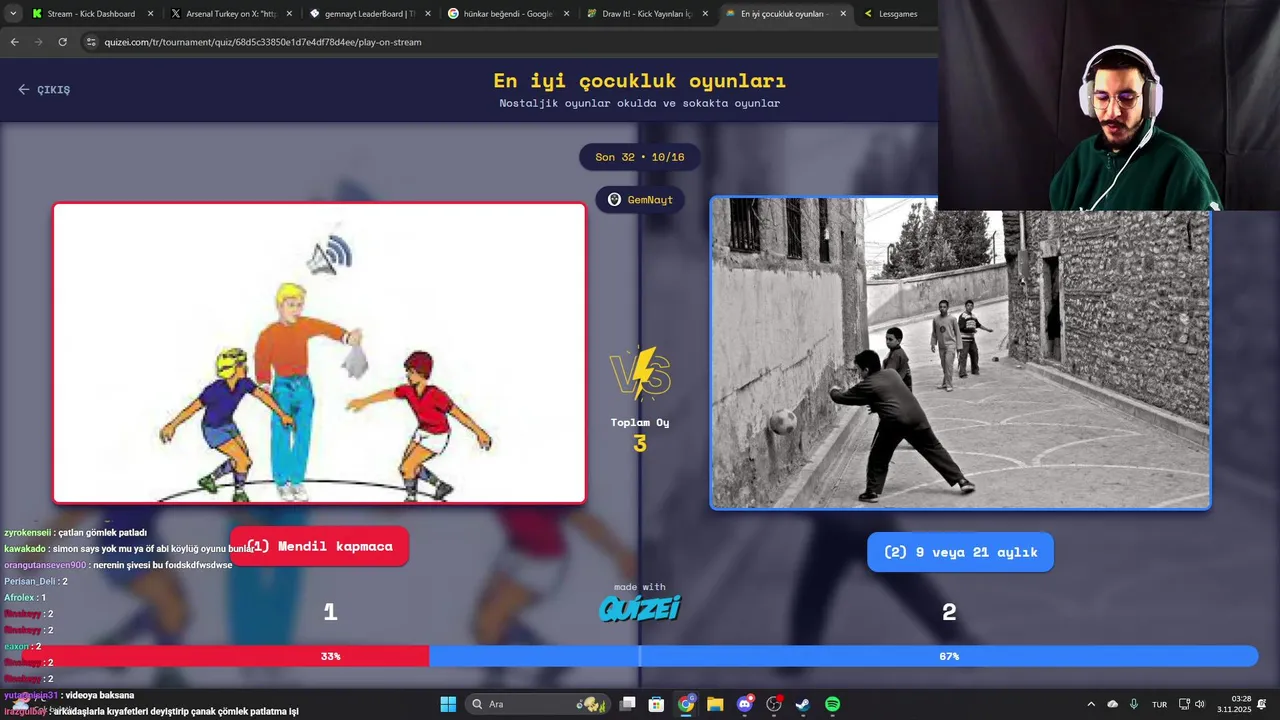Click the VS lightning bolt emblem

[640, 373]
